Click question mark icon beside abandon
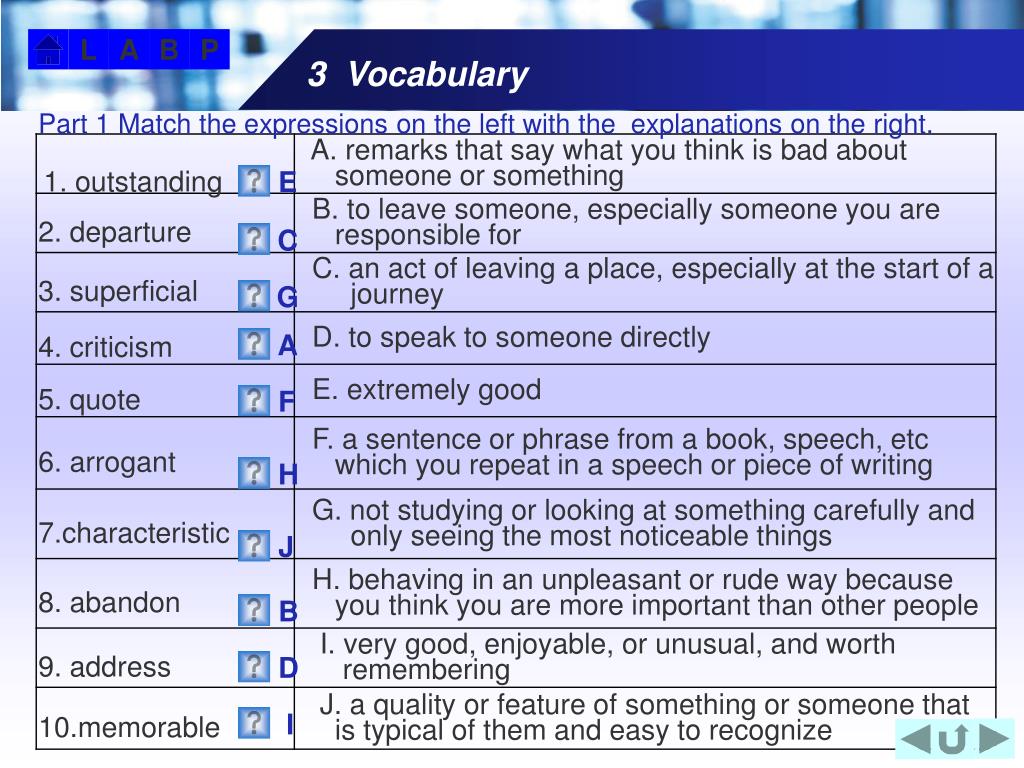The width and height of the screenshot is (1024, 768). point(254,610)
